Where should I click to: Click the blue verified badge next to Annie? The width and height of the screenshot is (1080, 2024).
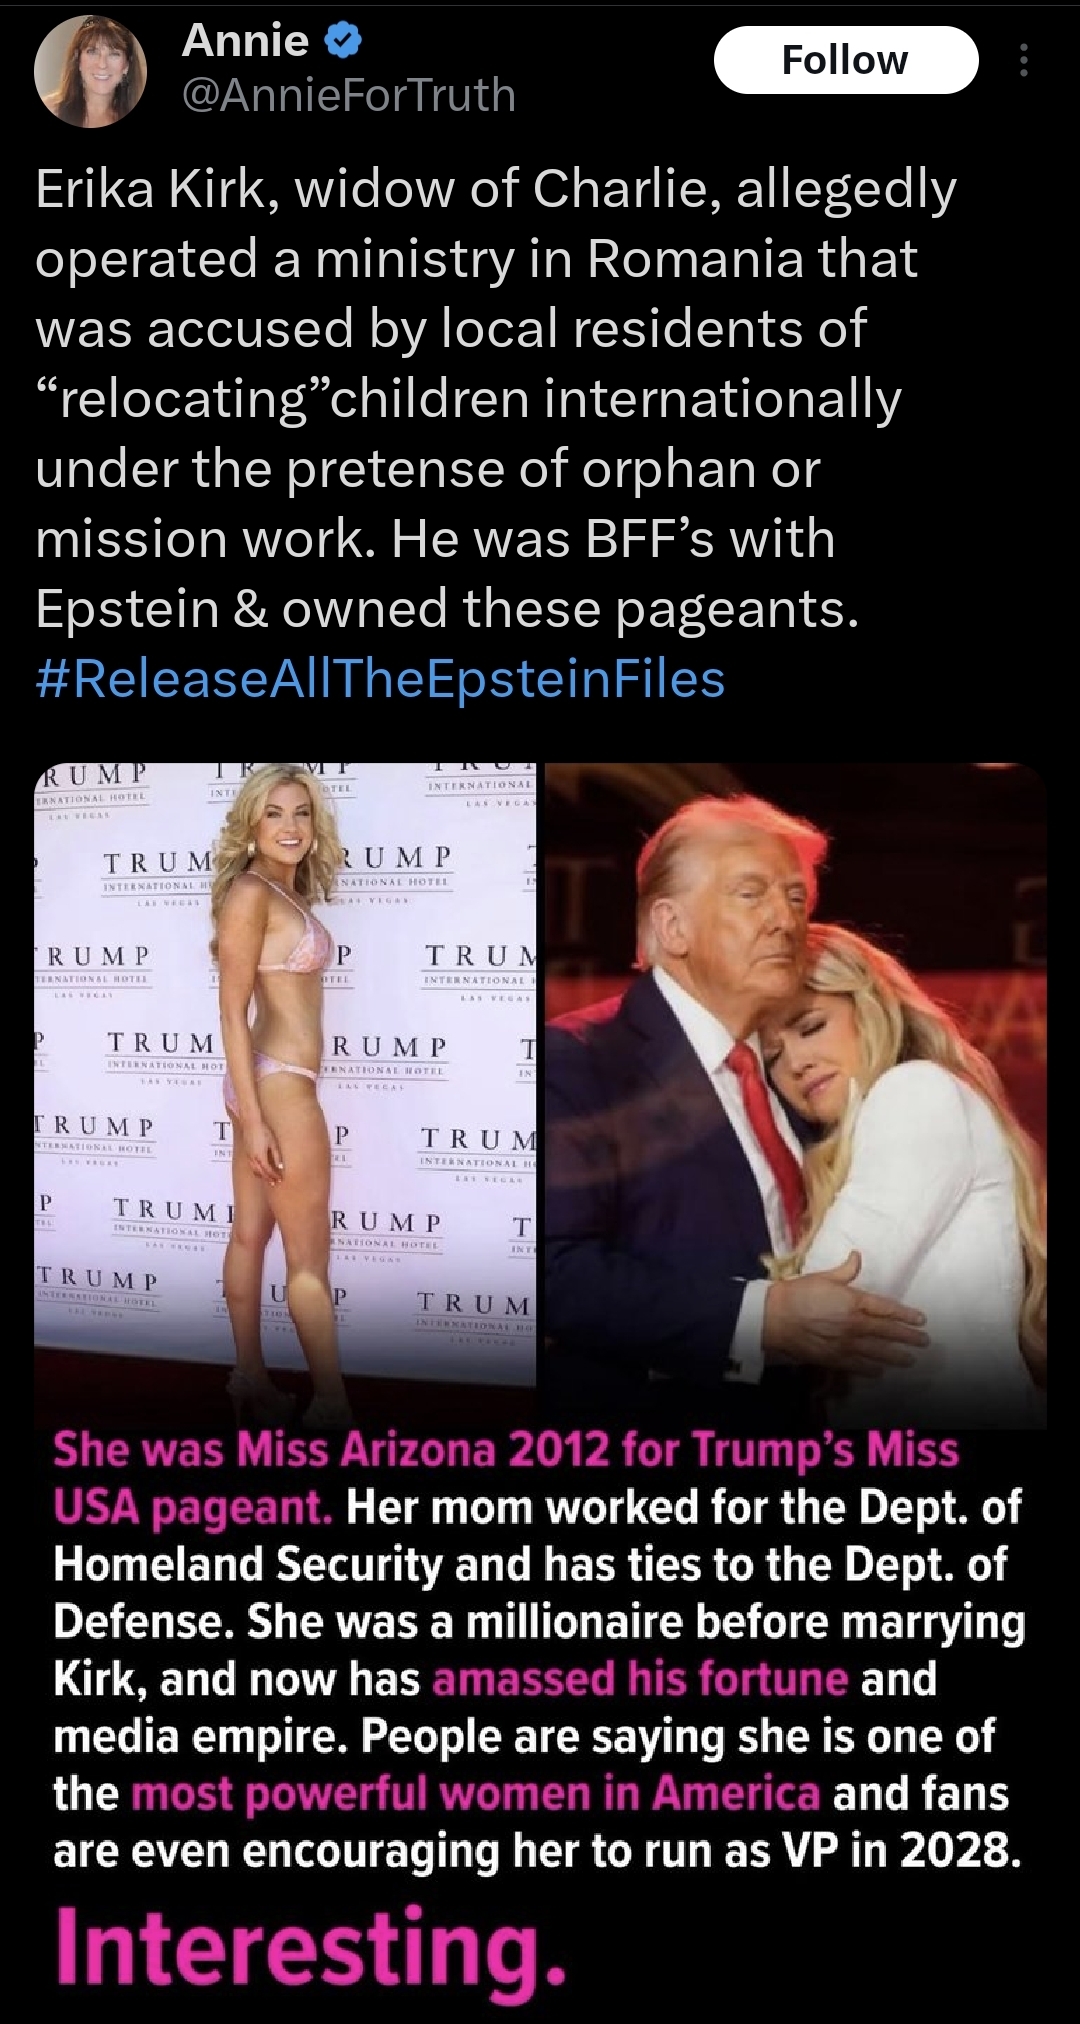[343, 41]
